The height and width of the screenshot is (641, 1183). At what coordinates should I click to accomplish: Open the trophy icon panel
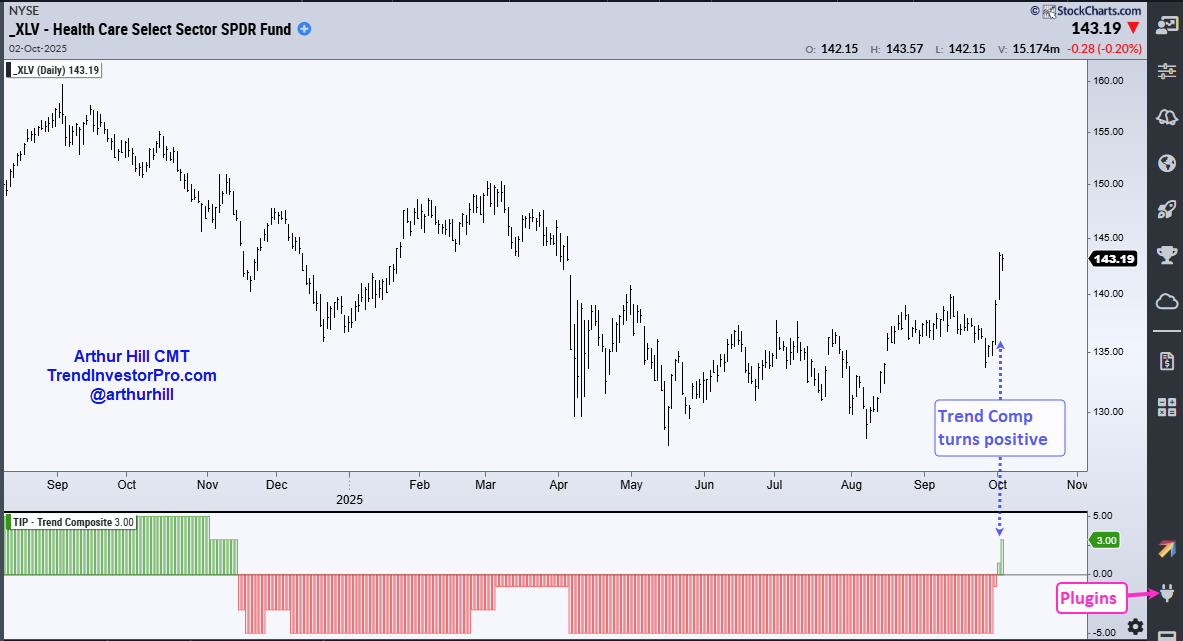coord(1166,255)
